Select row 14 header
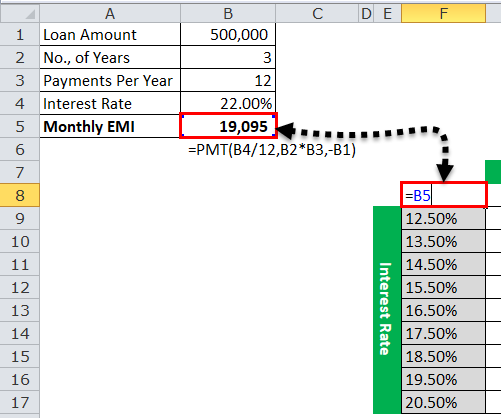 (x=20, y=333)
